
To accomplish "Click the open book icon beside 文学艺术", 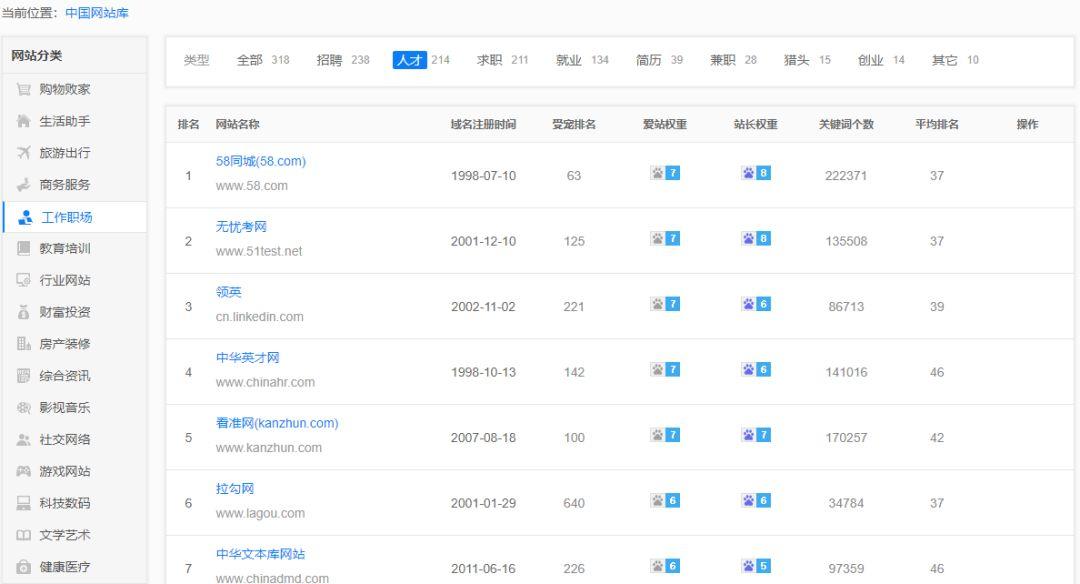I will [23, 535].
